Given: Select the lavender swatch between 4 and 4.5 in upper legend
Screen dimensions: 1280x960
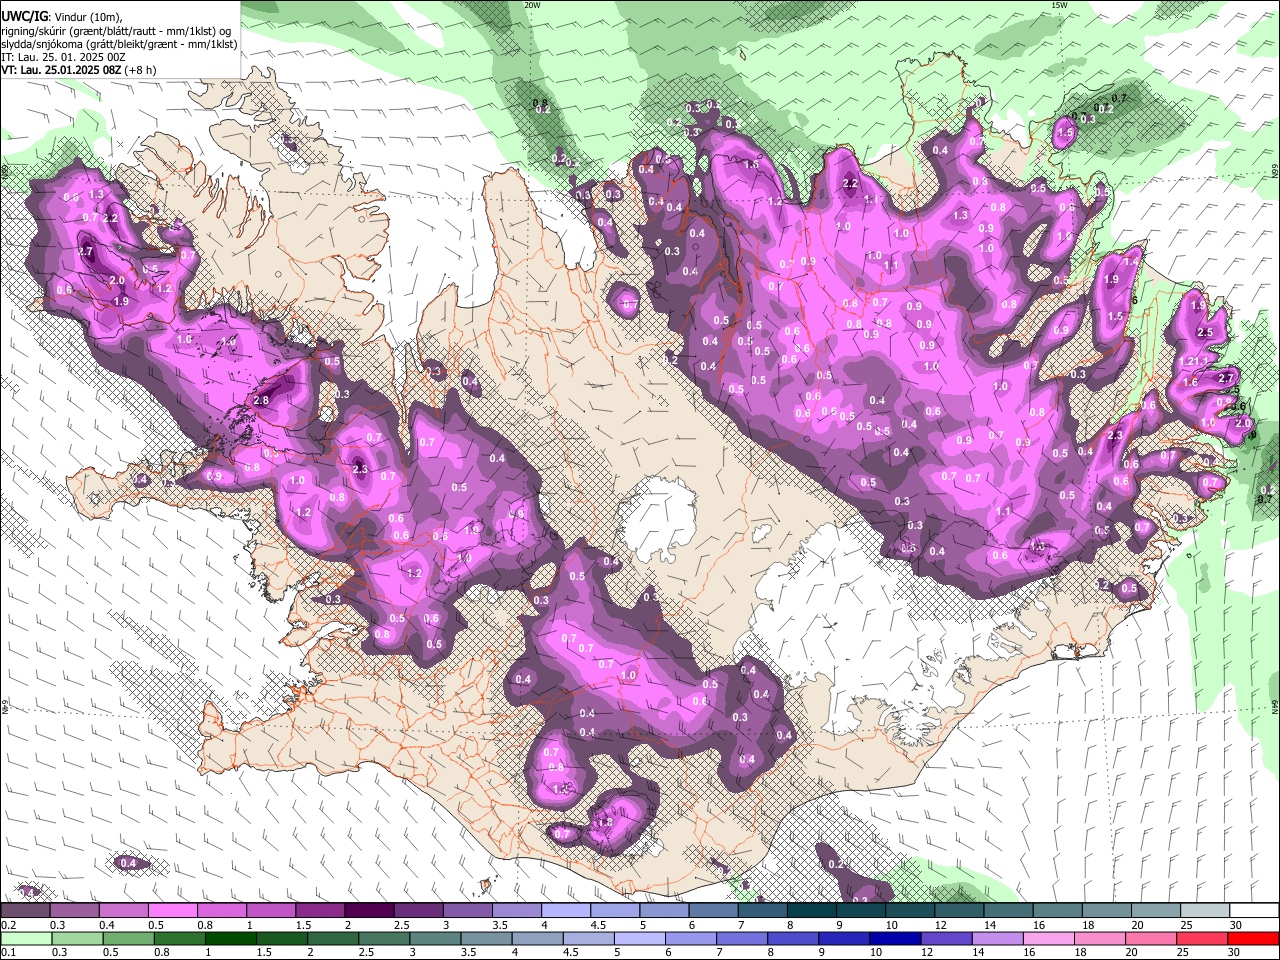Looking at the screenshot, I should pyautogui.click(x=565, y=910).
